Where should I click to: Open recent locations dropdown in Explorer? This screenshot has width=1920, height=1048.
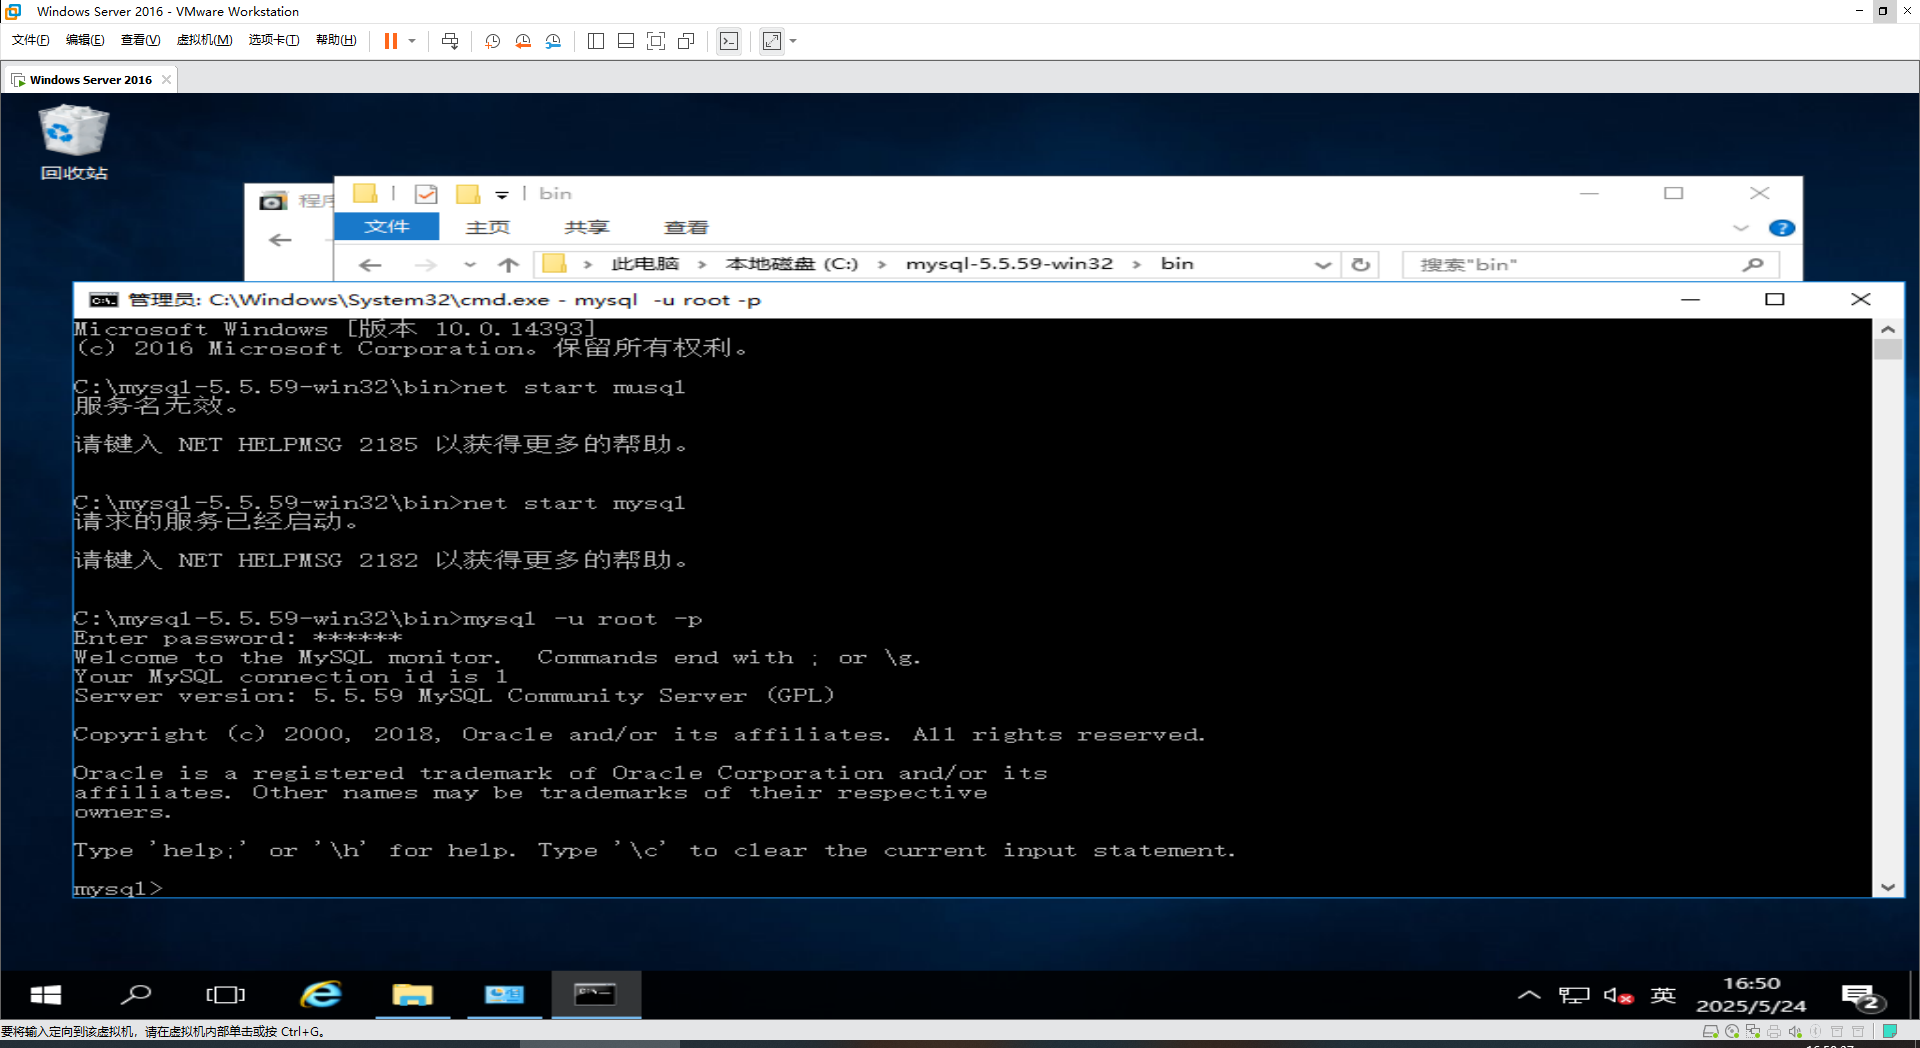click(470, 265)
